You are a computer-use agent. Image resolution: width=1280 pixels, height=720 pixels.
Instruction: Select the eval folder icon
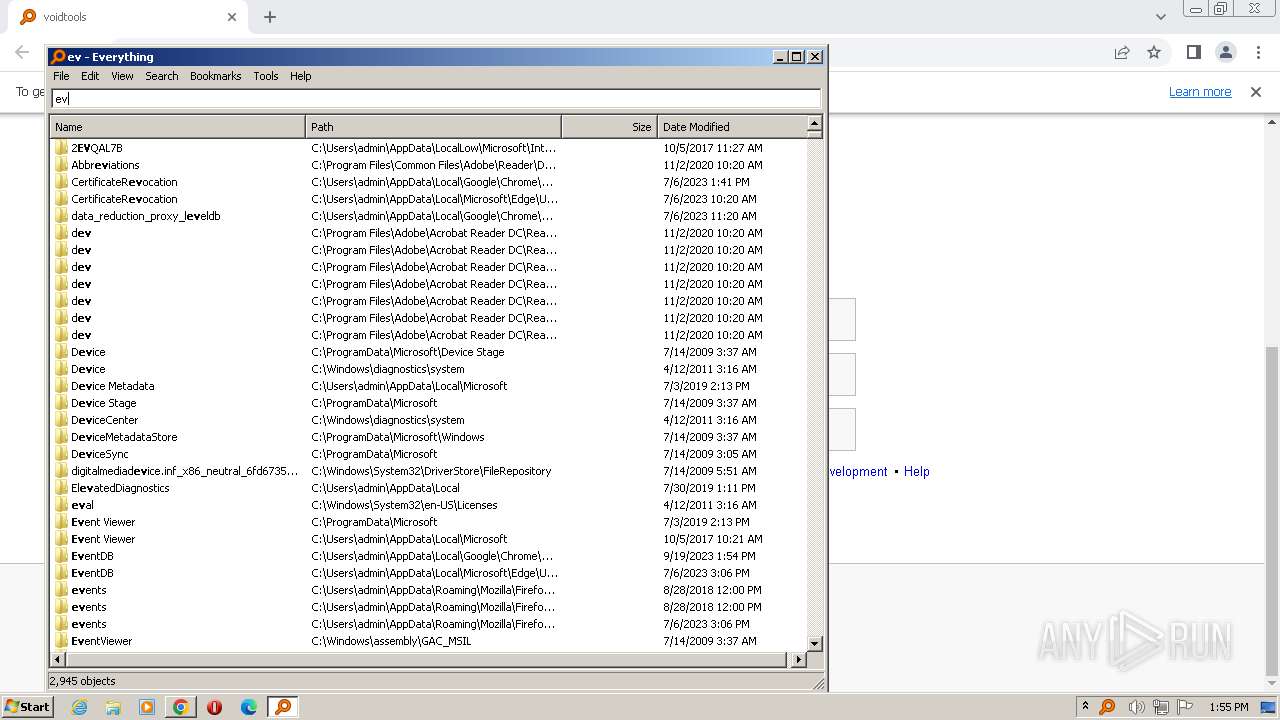61,505
